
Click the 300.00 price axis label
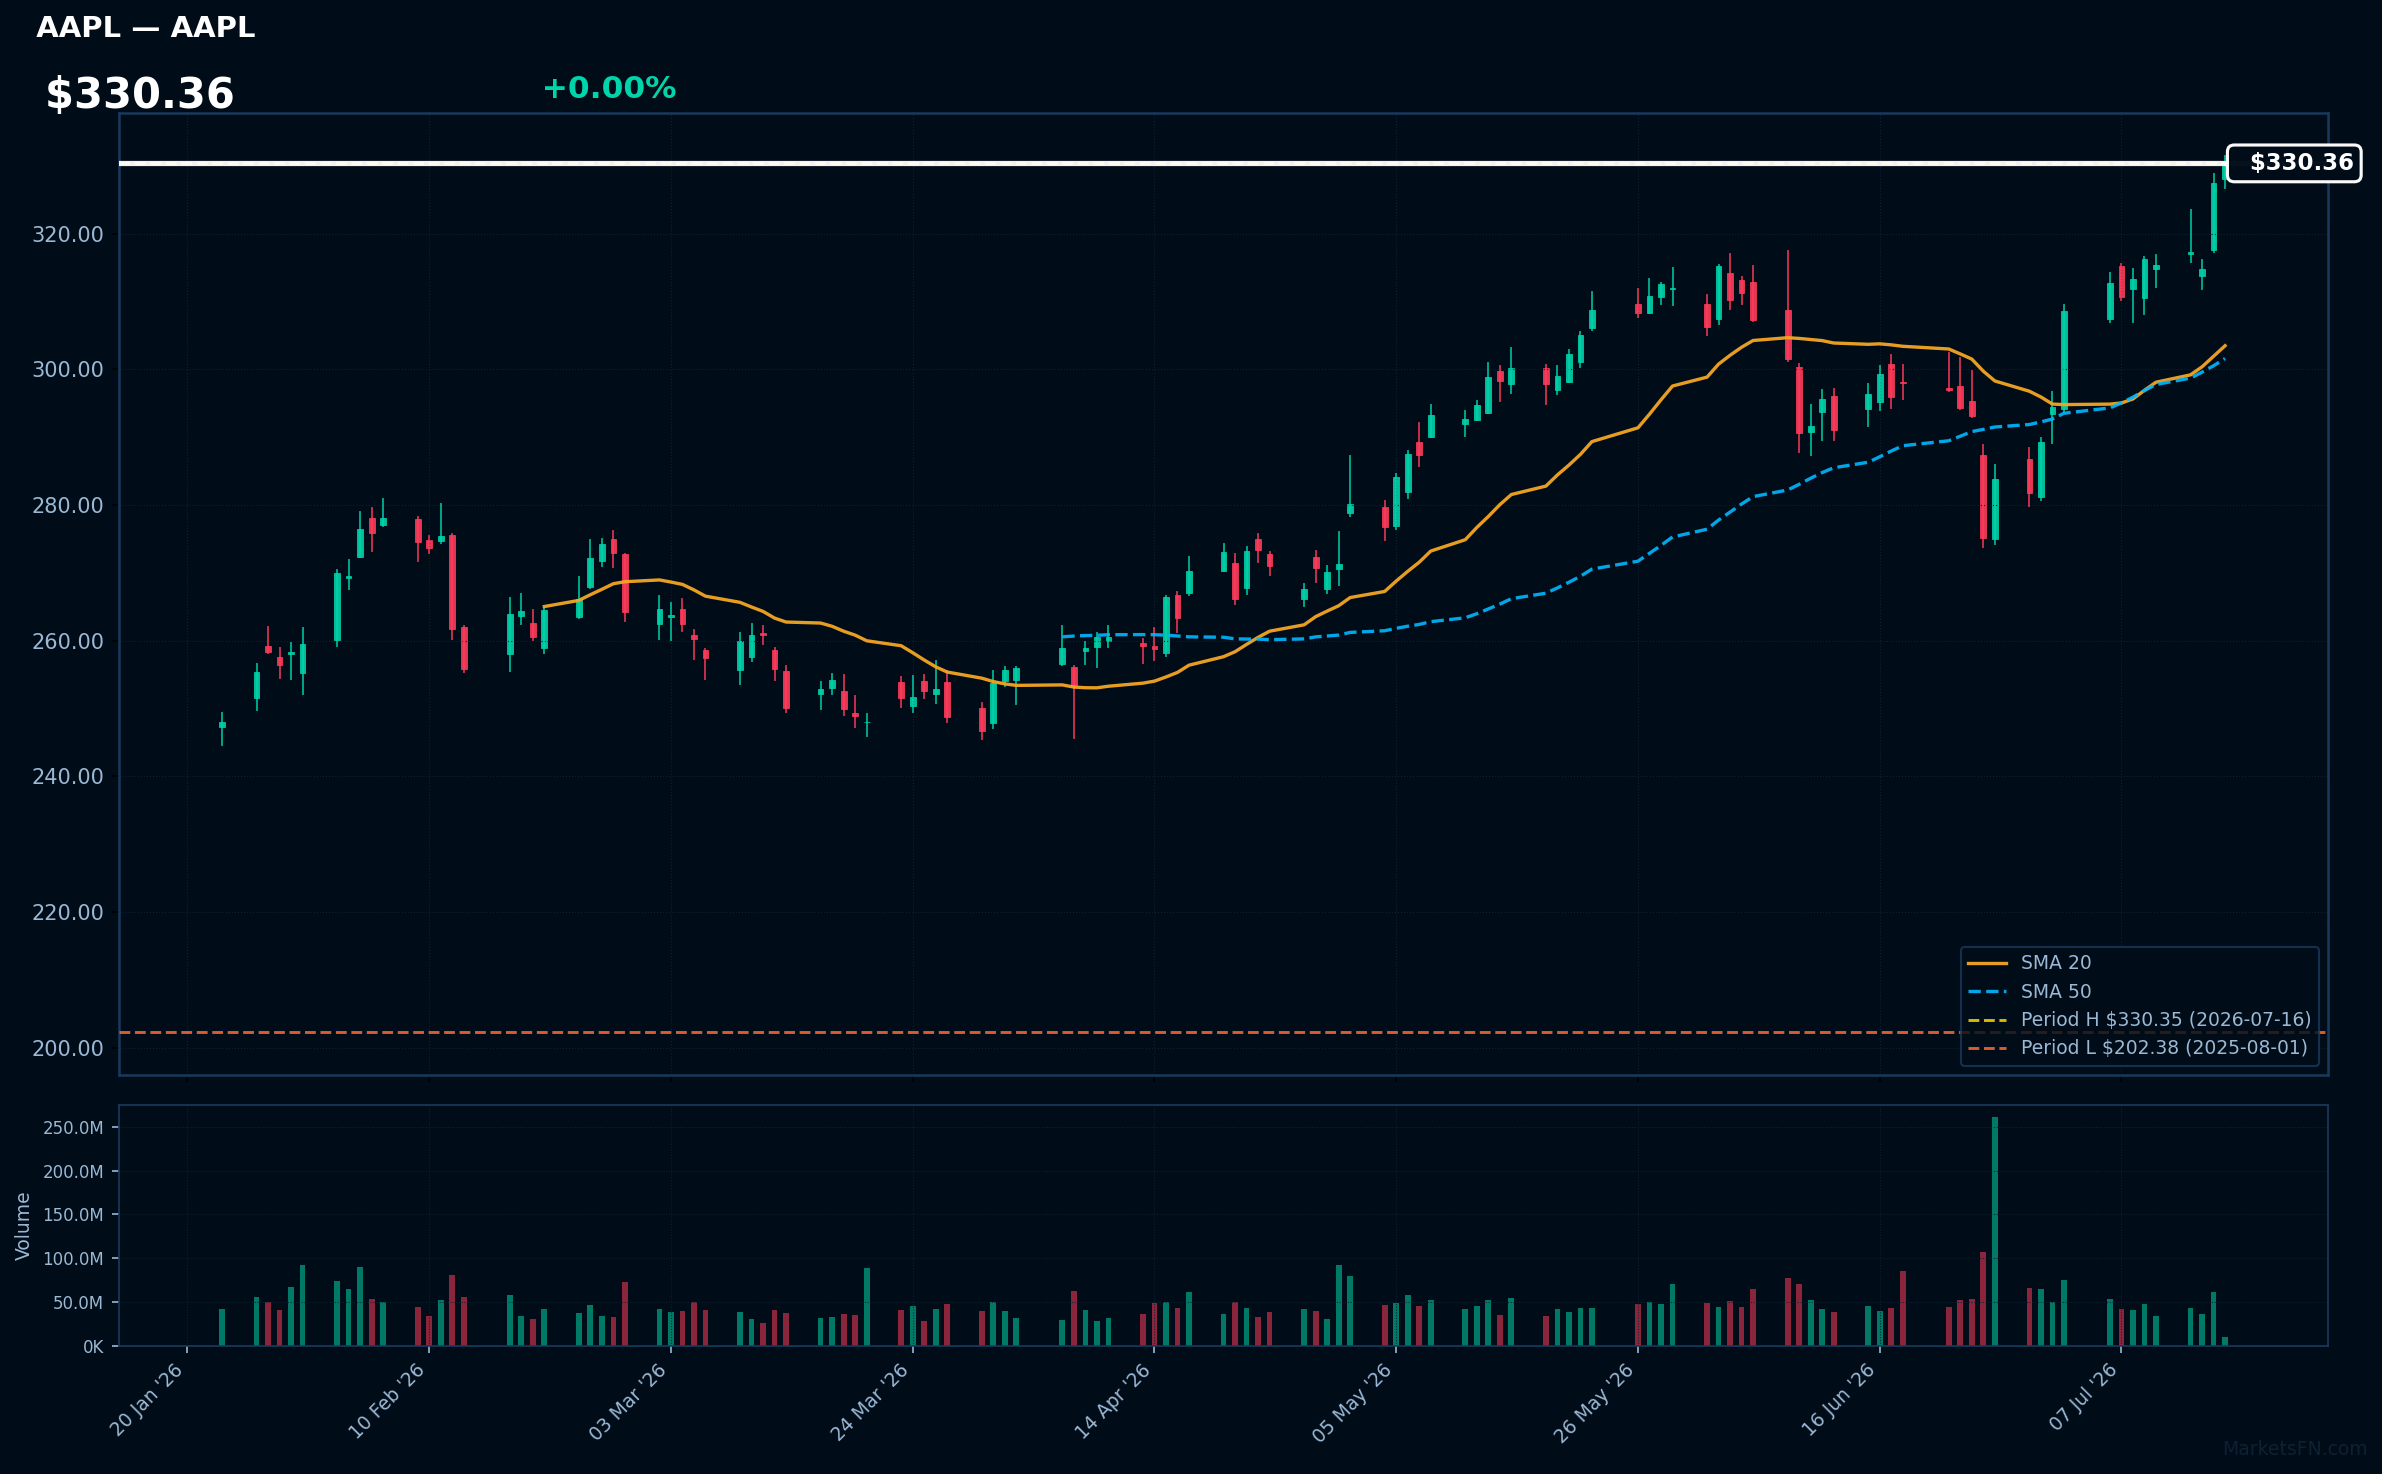coord(68,370)
